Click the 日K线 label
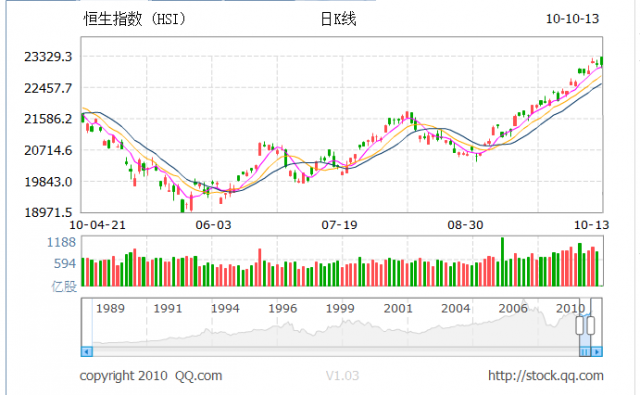This screenshot has height=395, width=640. coord(338,19)
